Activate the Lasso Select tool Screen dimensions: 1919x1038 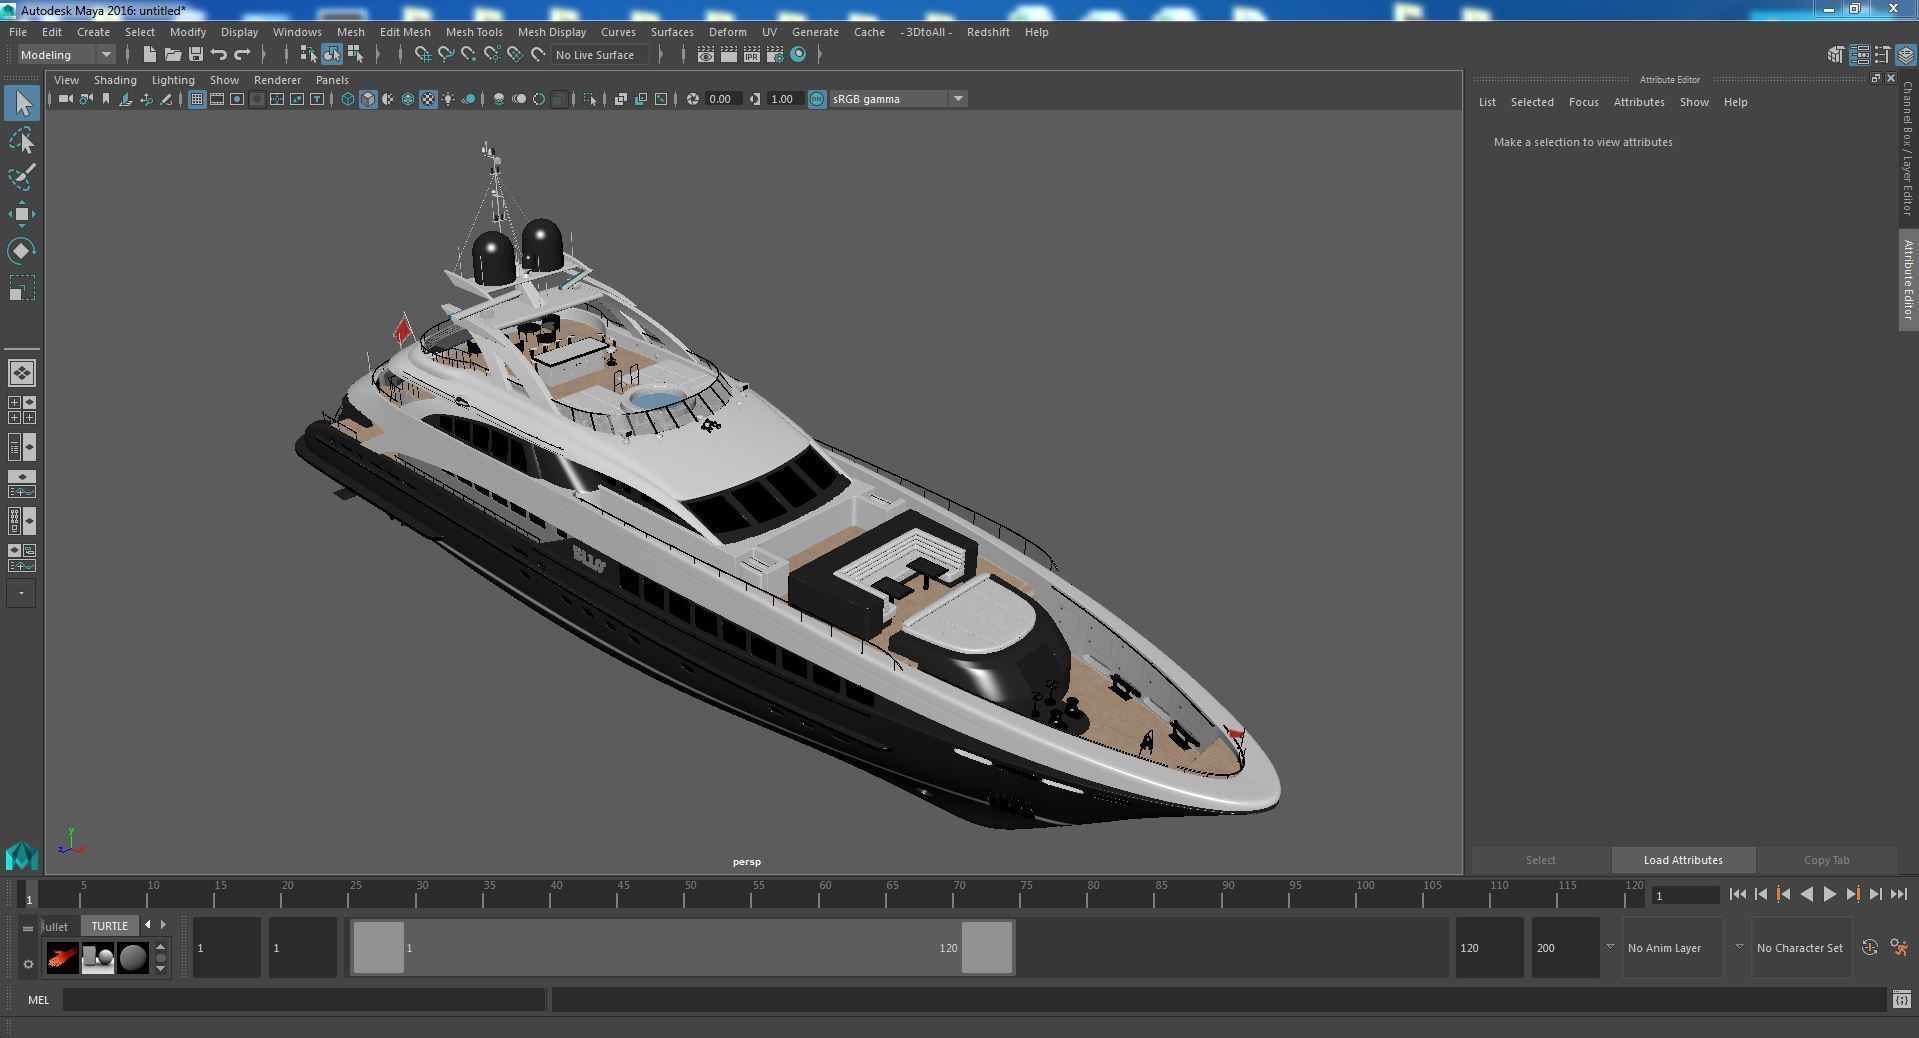pos(22,141)
